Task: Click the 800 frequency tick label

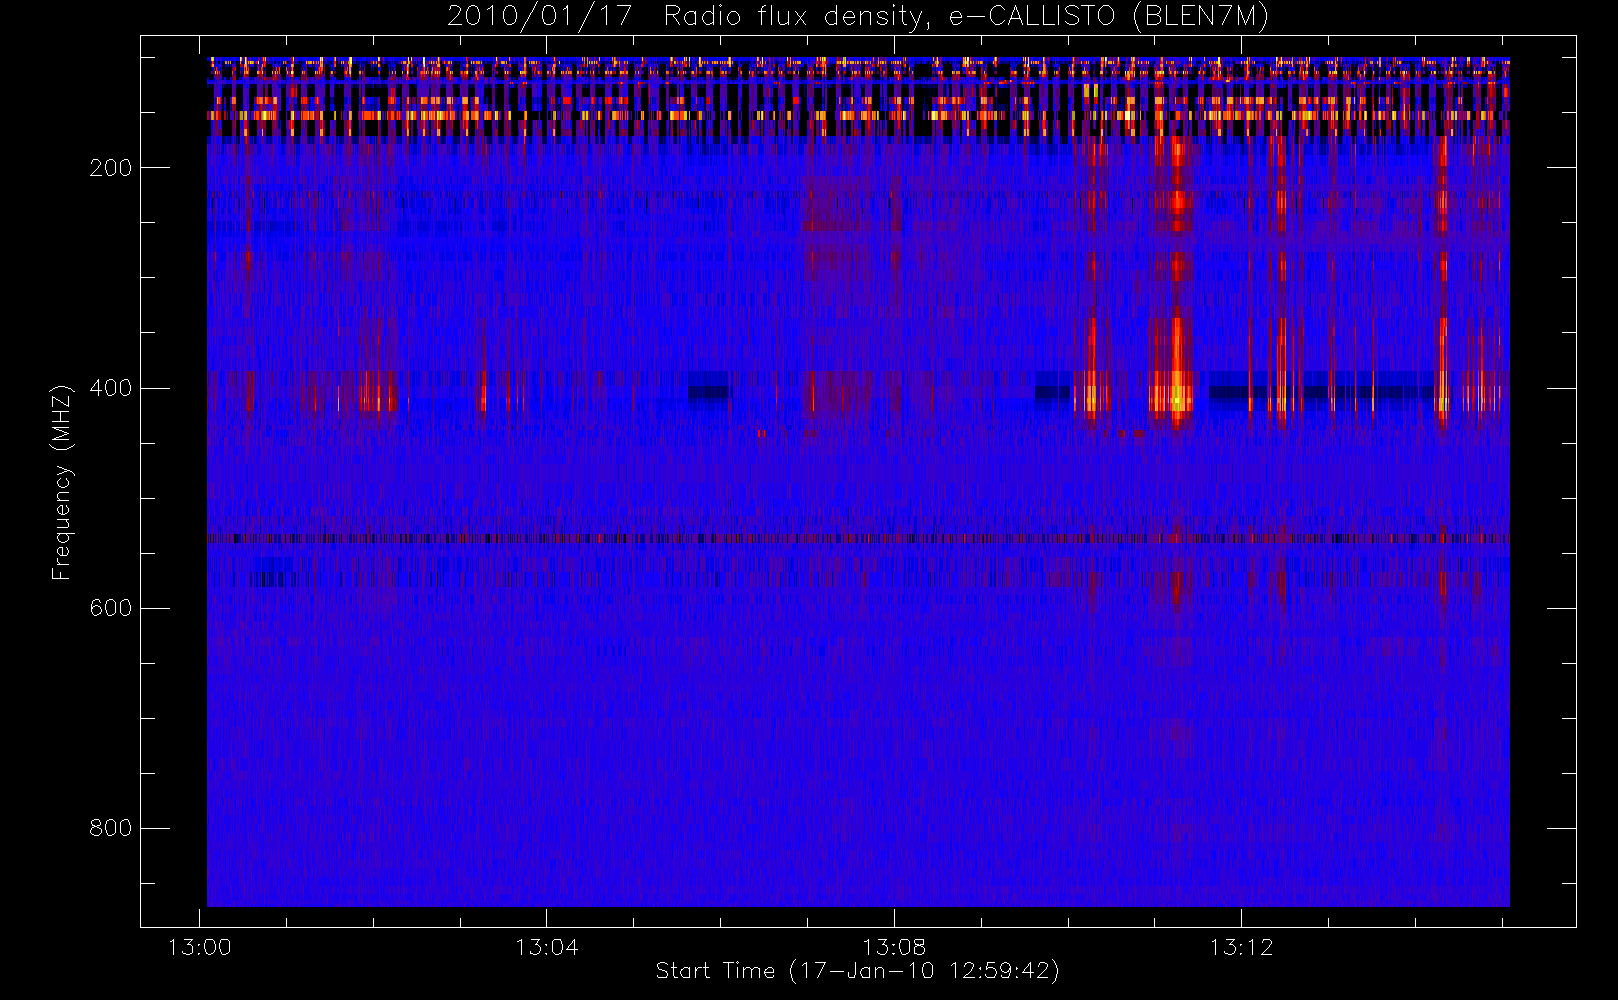Action: (x=110, y=828)
